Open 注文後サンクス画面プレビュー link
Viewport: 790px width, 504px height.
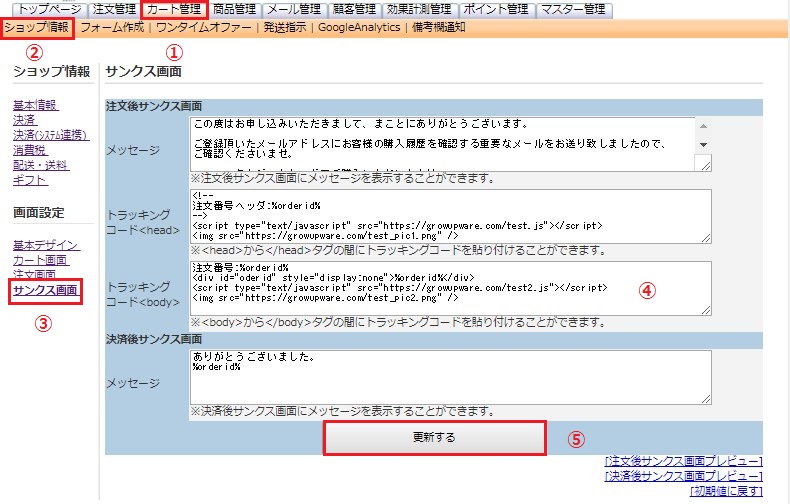pyautogui.click(x=684, y=461)
